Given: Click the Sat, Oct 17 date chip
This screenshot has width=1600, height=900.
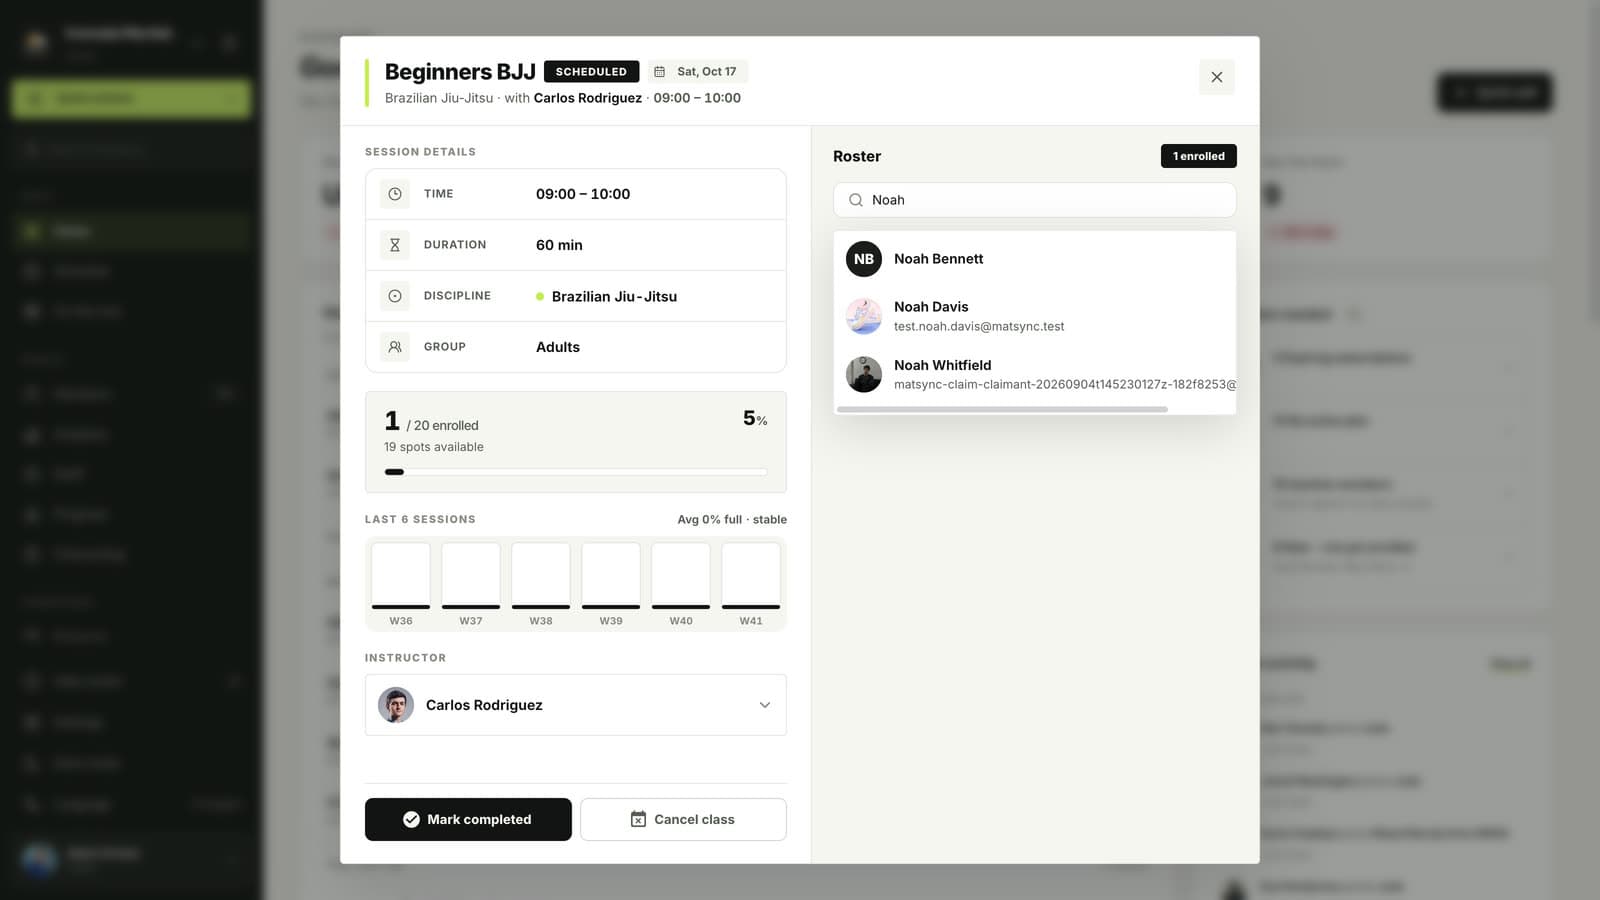Looking at the screenshot, I should [x=698, y=72].
